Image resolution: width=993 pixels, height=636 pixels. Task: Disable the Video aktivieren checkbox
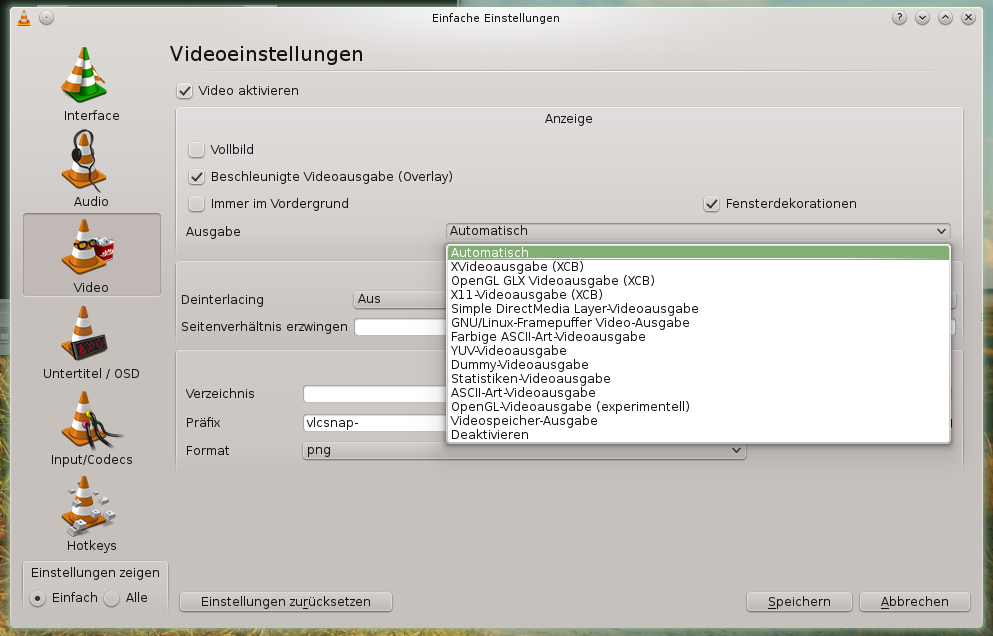point(184,91)
